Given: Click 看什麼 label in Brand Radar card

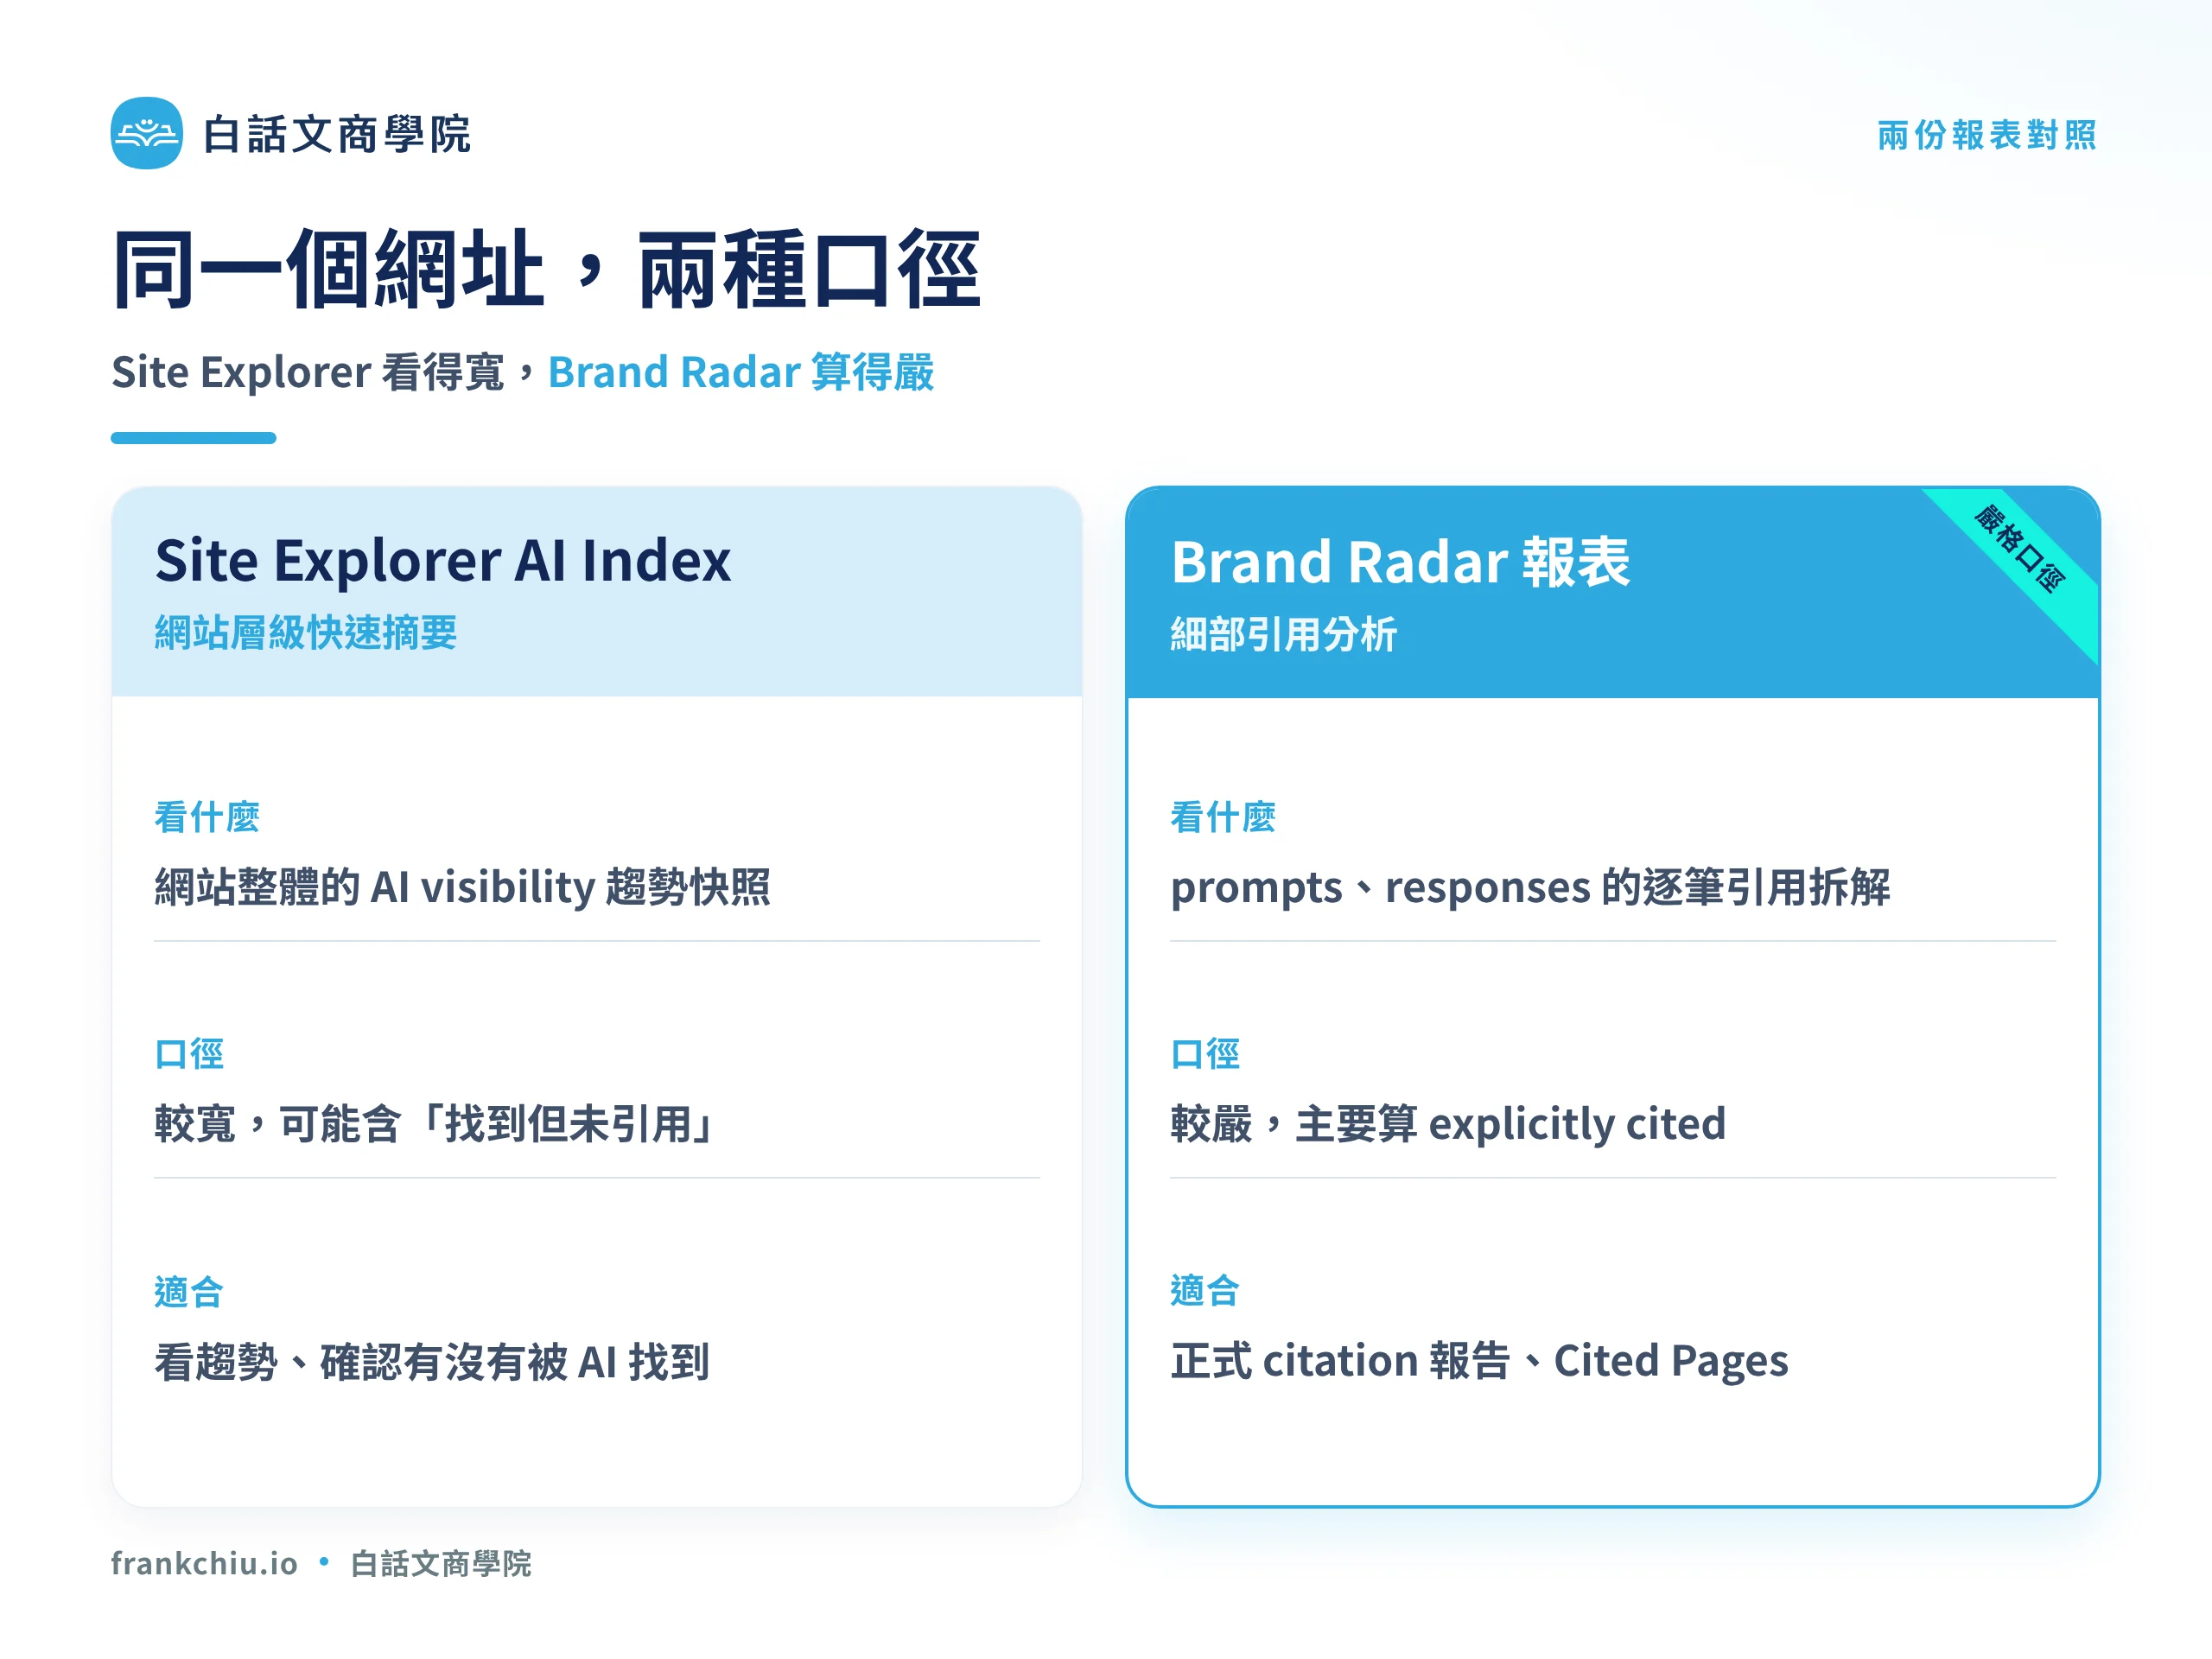Looking at the screenshot, I should point(1223,817).
